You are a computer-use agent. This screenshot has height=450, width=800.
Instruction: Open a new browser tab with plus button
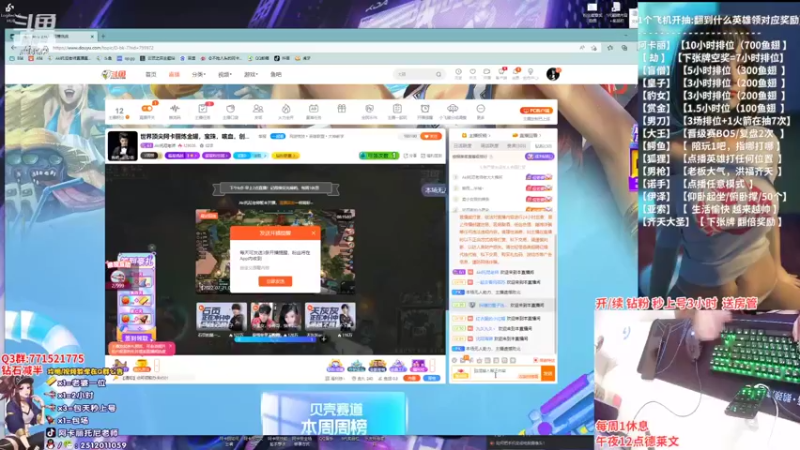click(103, 36)
